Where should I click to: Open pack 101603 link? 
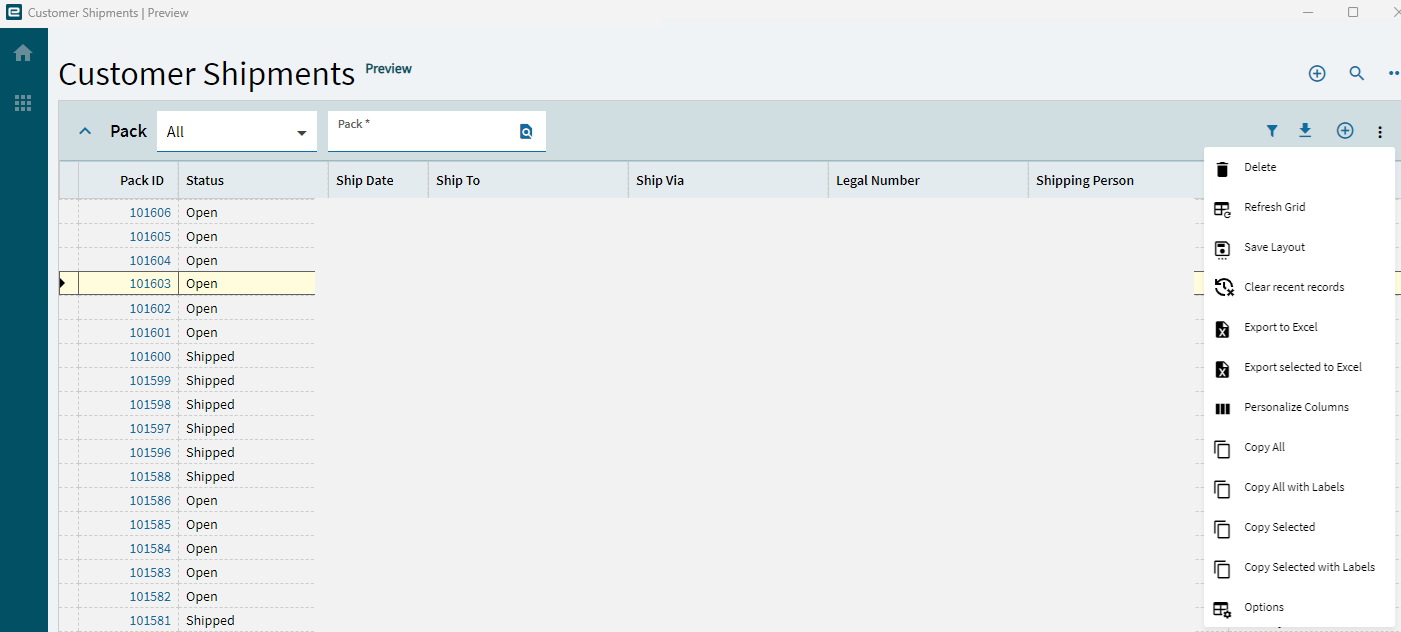[x=150, y=284]
